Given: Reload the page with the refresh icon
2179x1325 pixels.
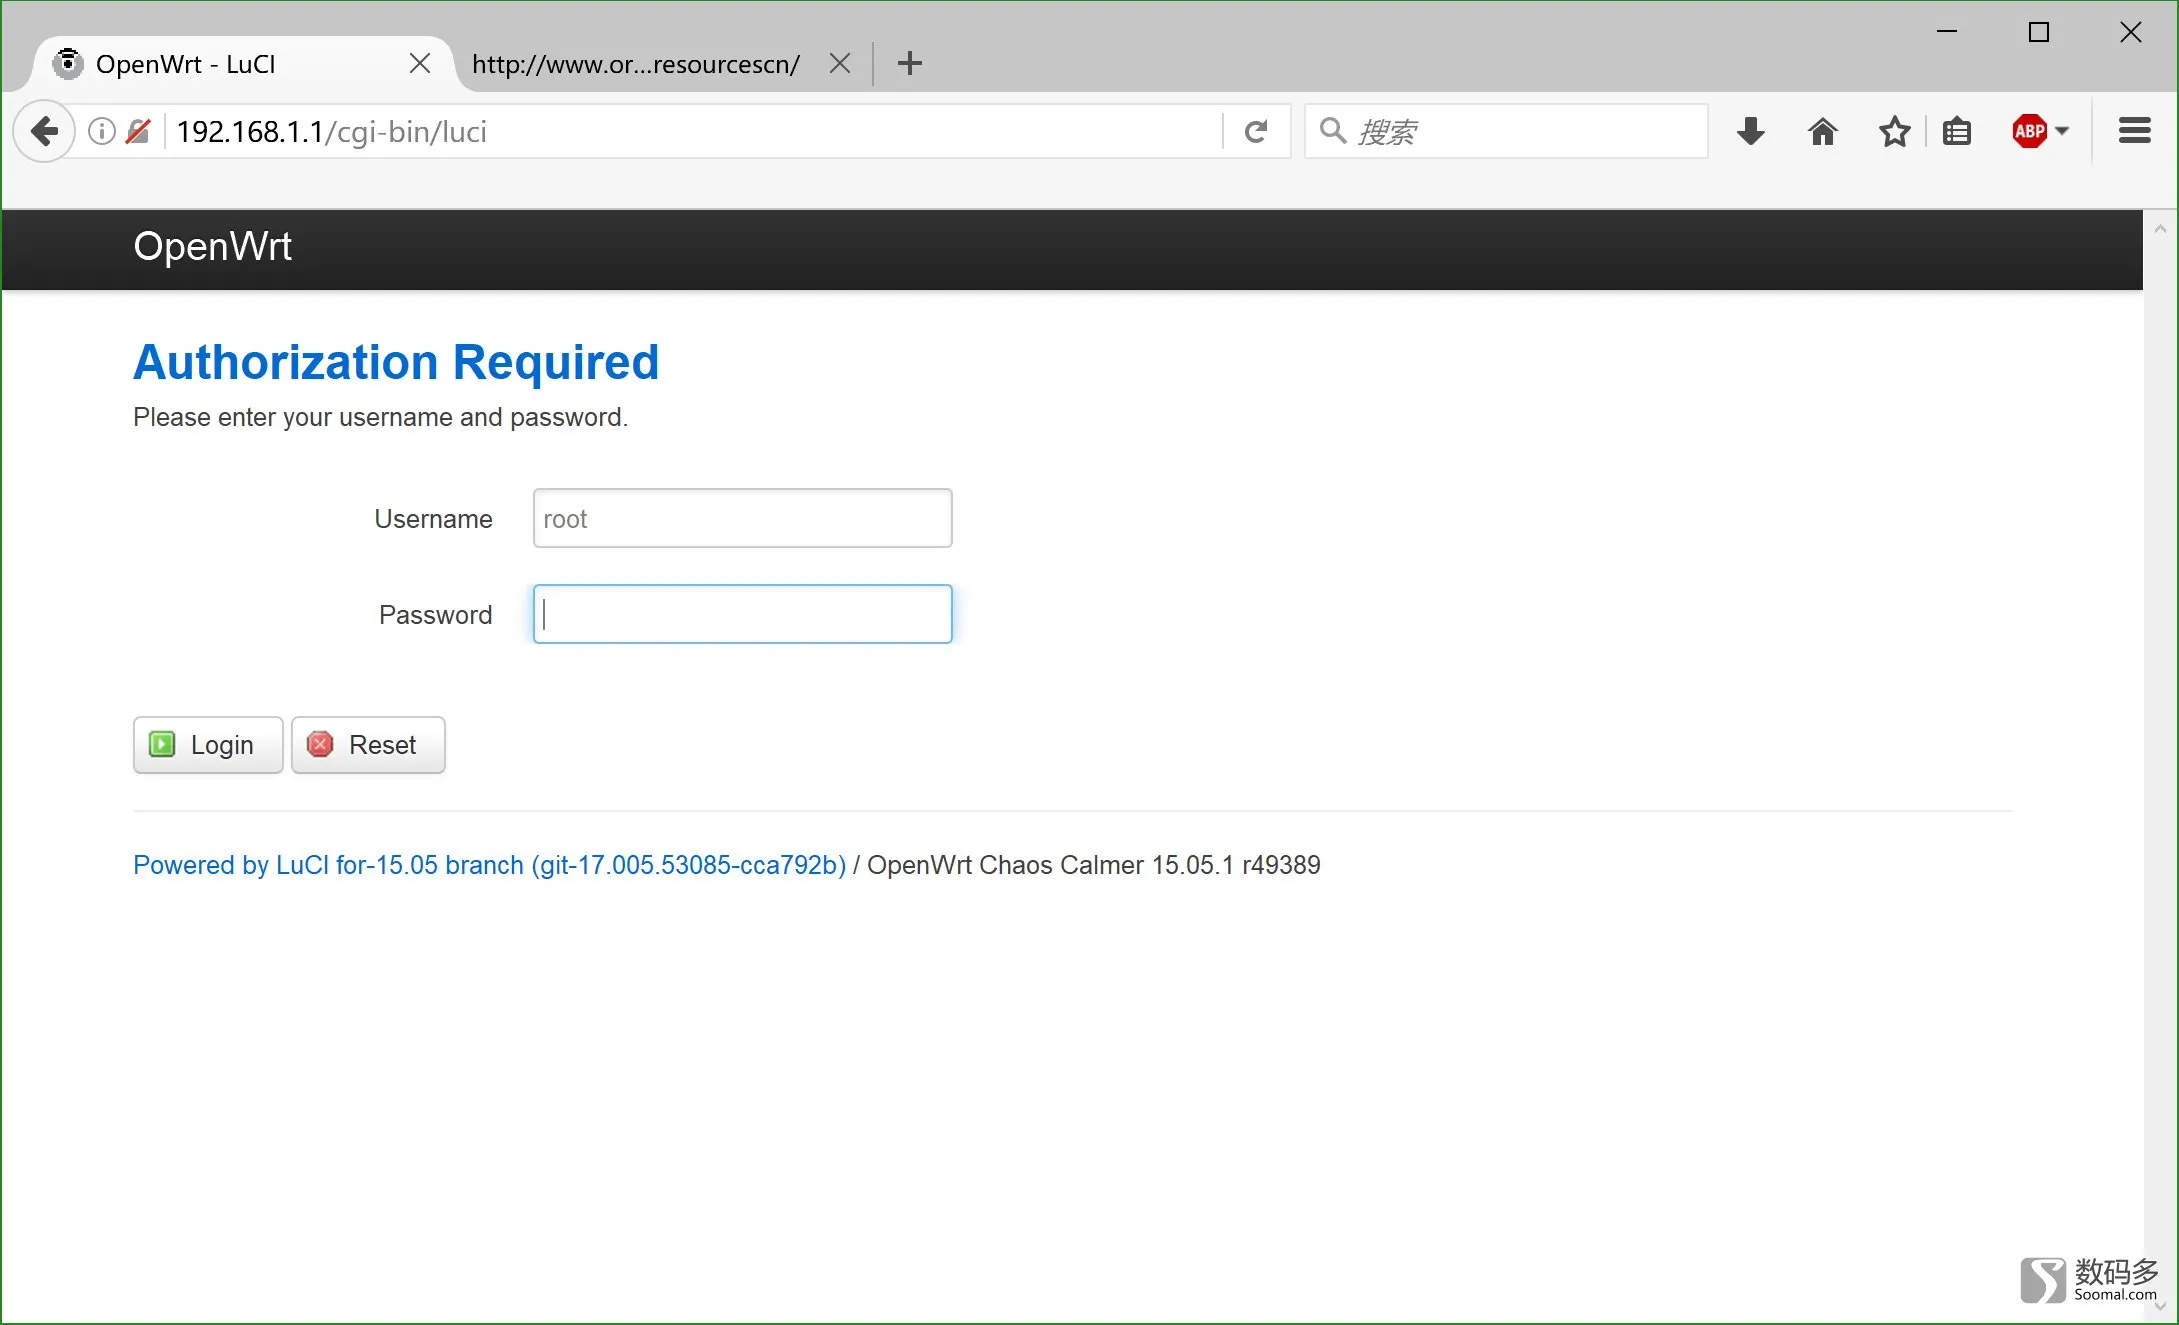Looking at the screenshot, I should pyautogui.click(x=1256, y=131).
